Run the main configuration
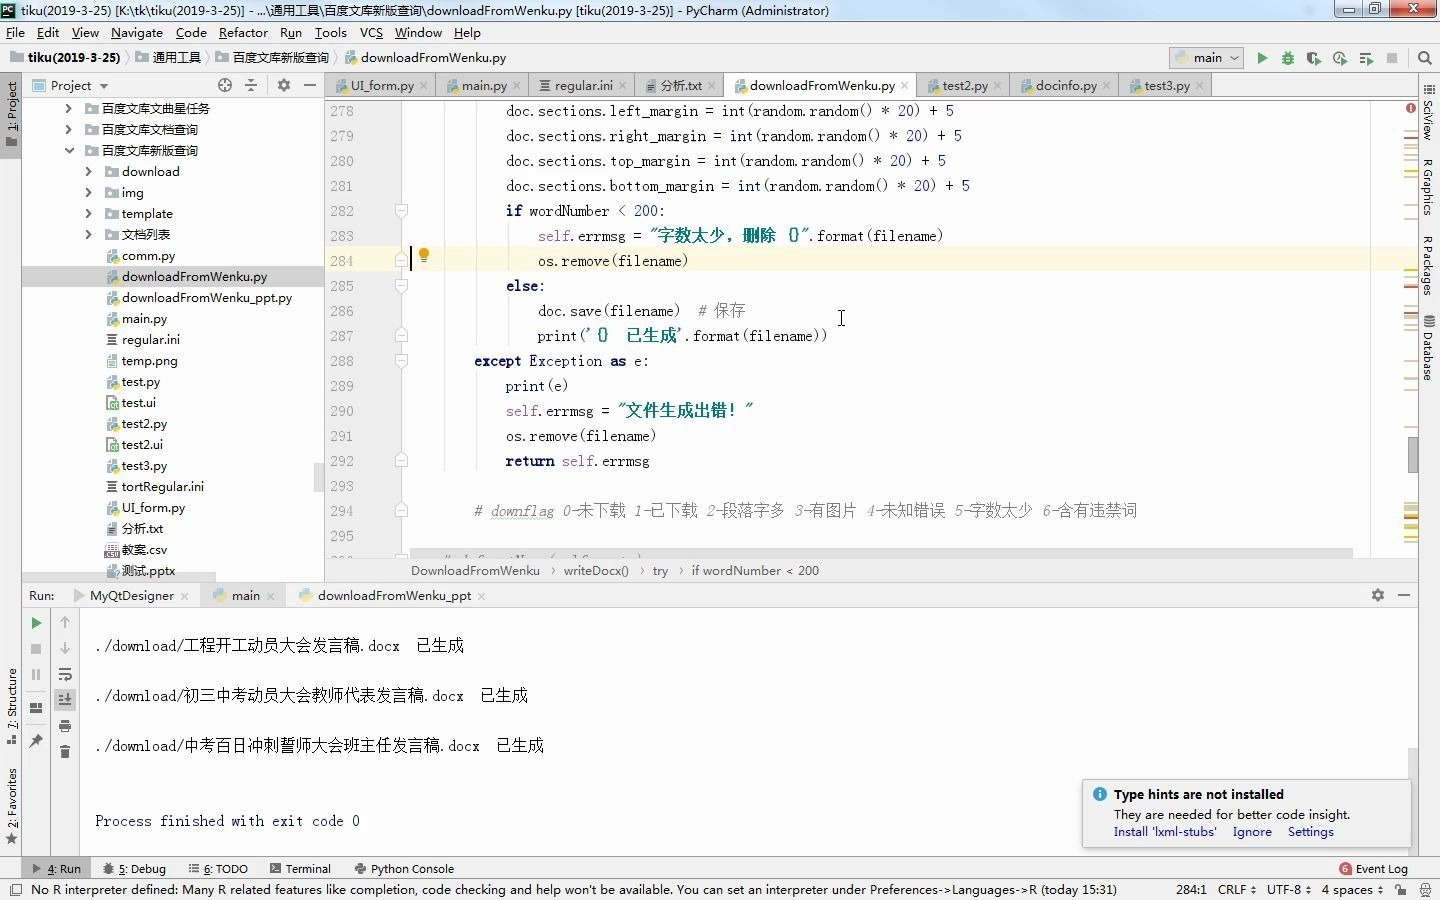The image size is (1440, 900). (1263, 57)
